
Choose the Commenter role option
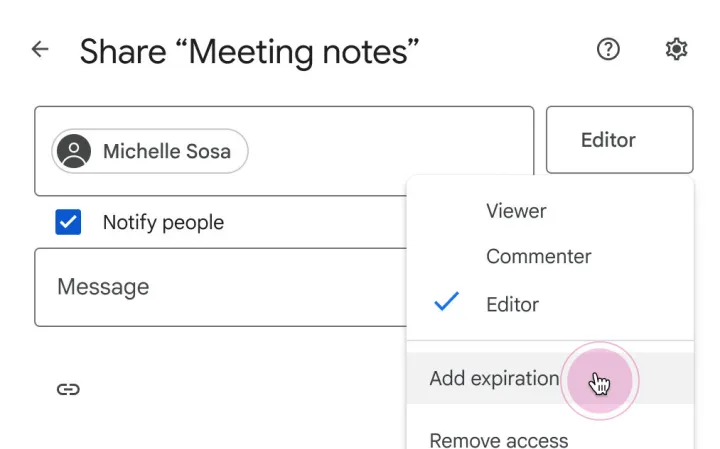pos(538,256)
